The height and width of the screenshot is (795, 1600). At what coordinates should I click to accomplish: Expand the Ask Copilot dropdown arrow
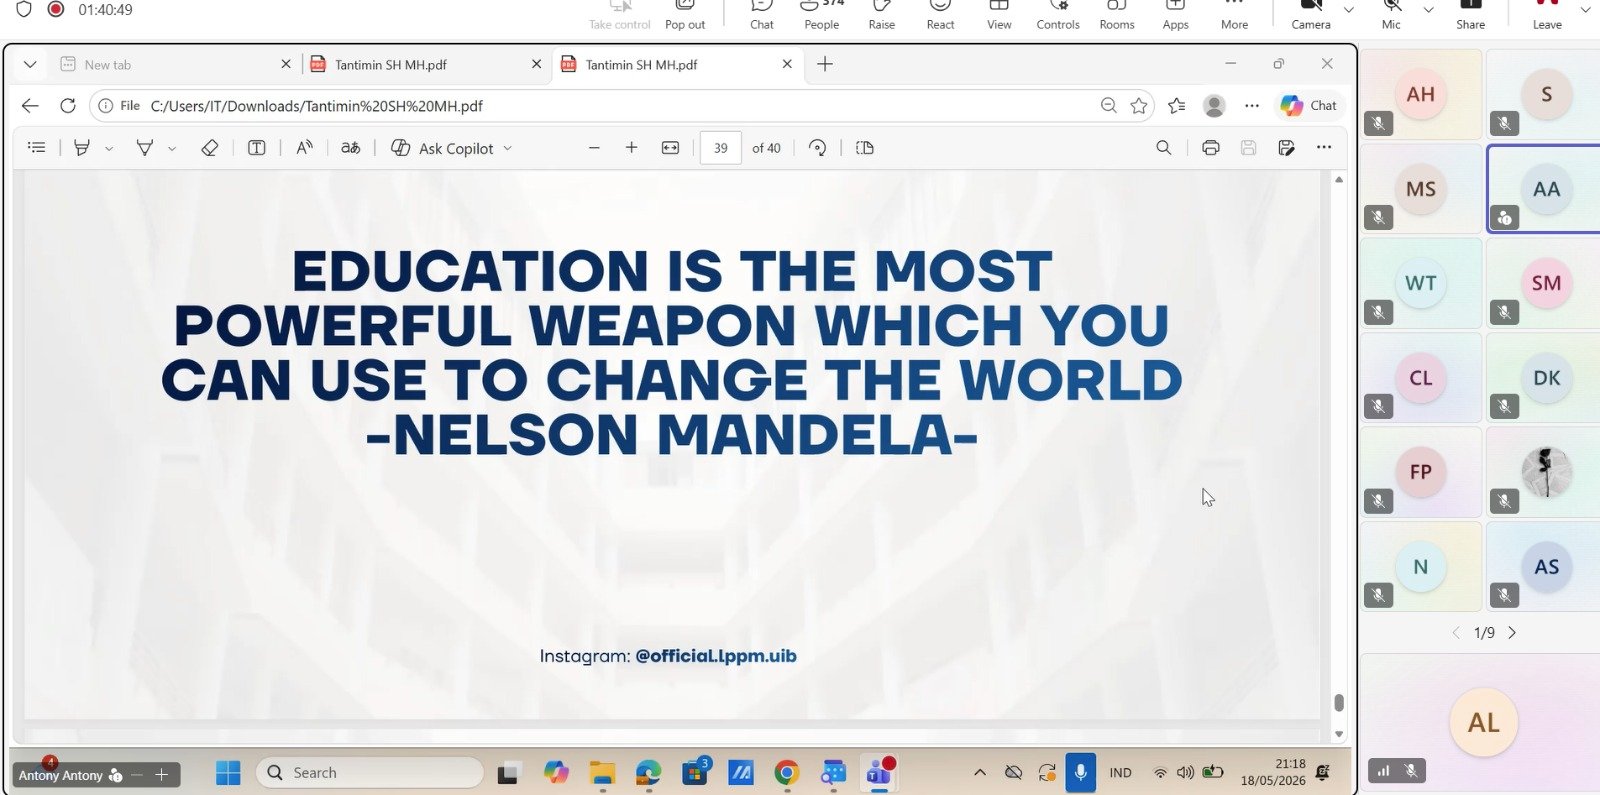tap(508, 148)
